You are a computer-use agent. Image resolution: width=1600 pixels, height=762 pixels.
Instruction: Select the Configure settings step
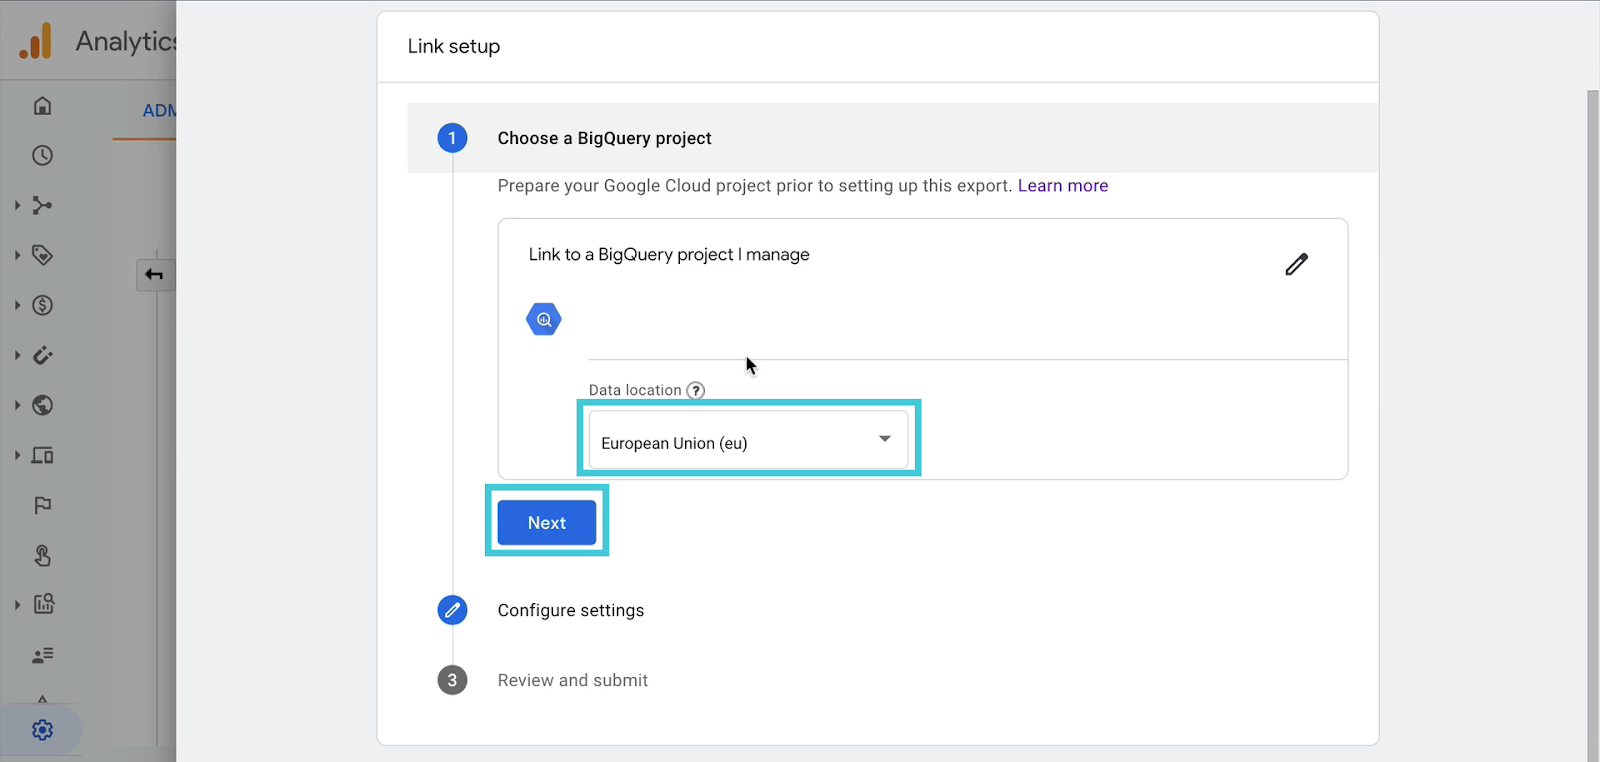570,610
